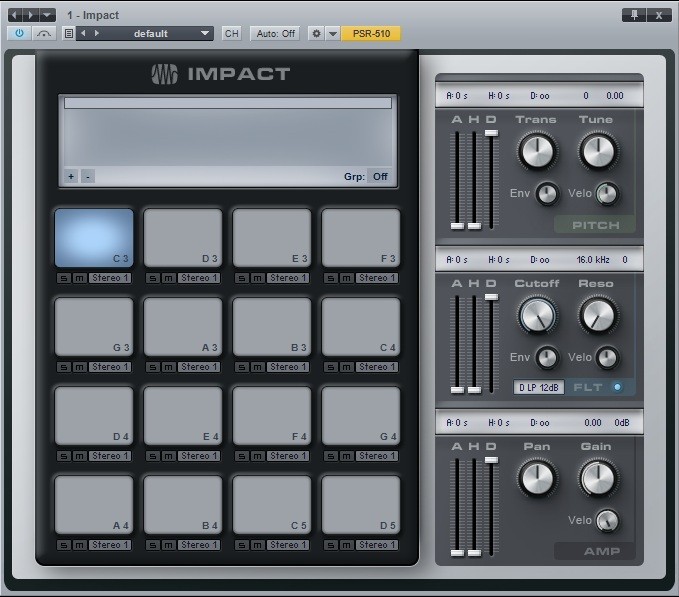
Task: Click the Pitch envelope D slider handle
Action: (491, 133)
